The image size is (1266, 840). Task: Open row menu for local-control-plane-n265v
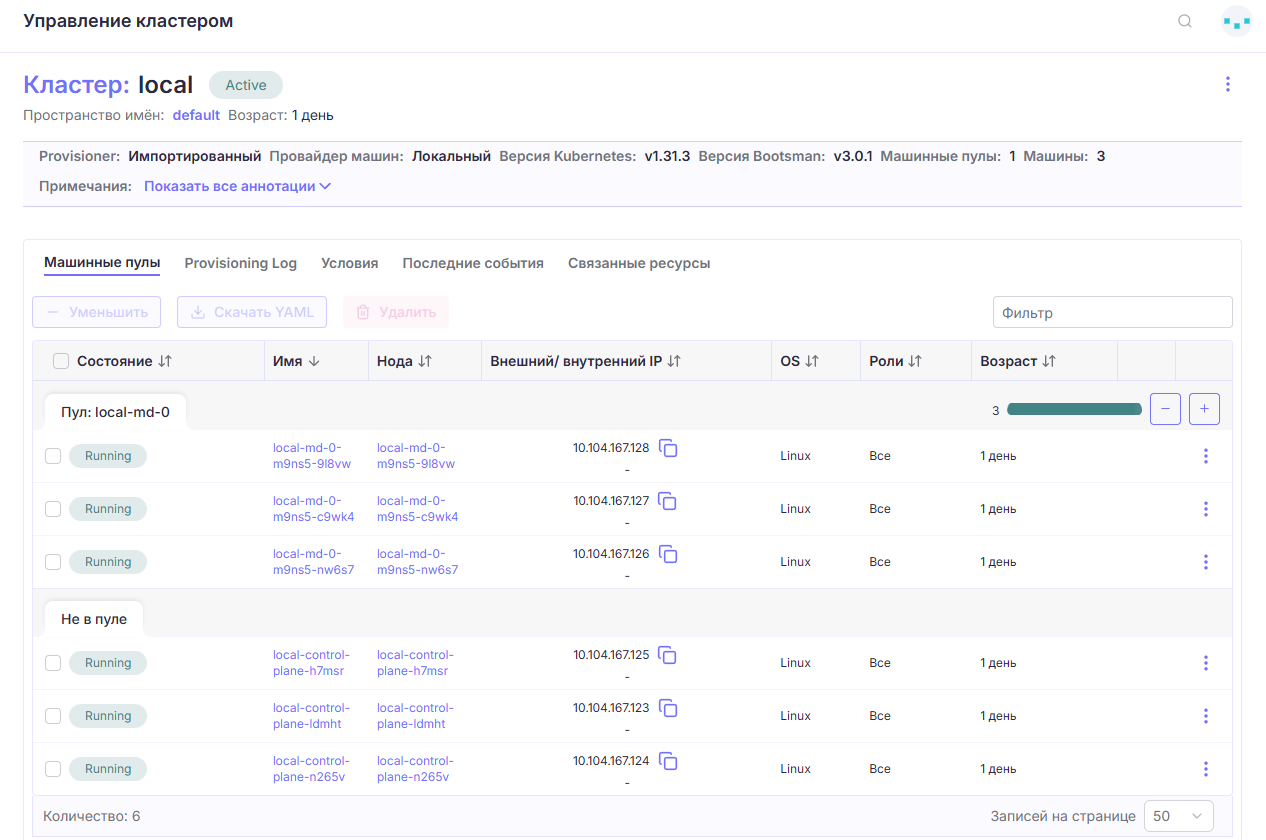[x=1205, y=769]
